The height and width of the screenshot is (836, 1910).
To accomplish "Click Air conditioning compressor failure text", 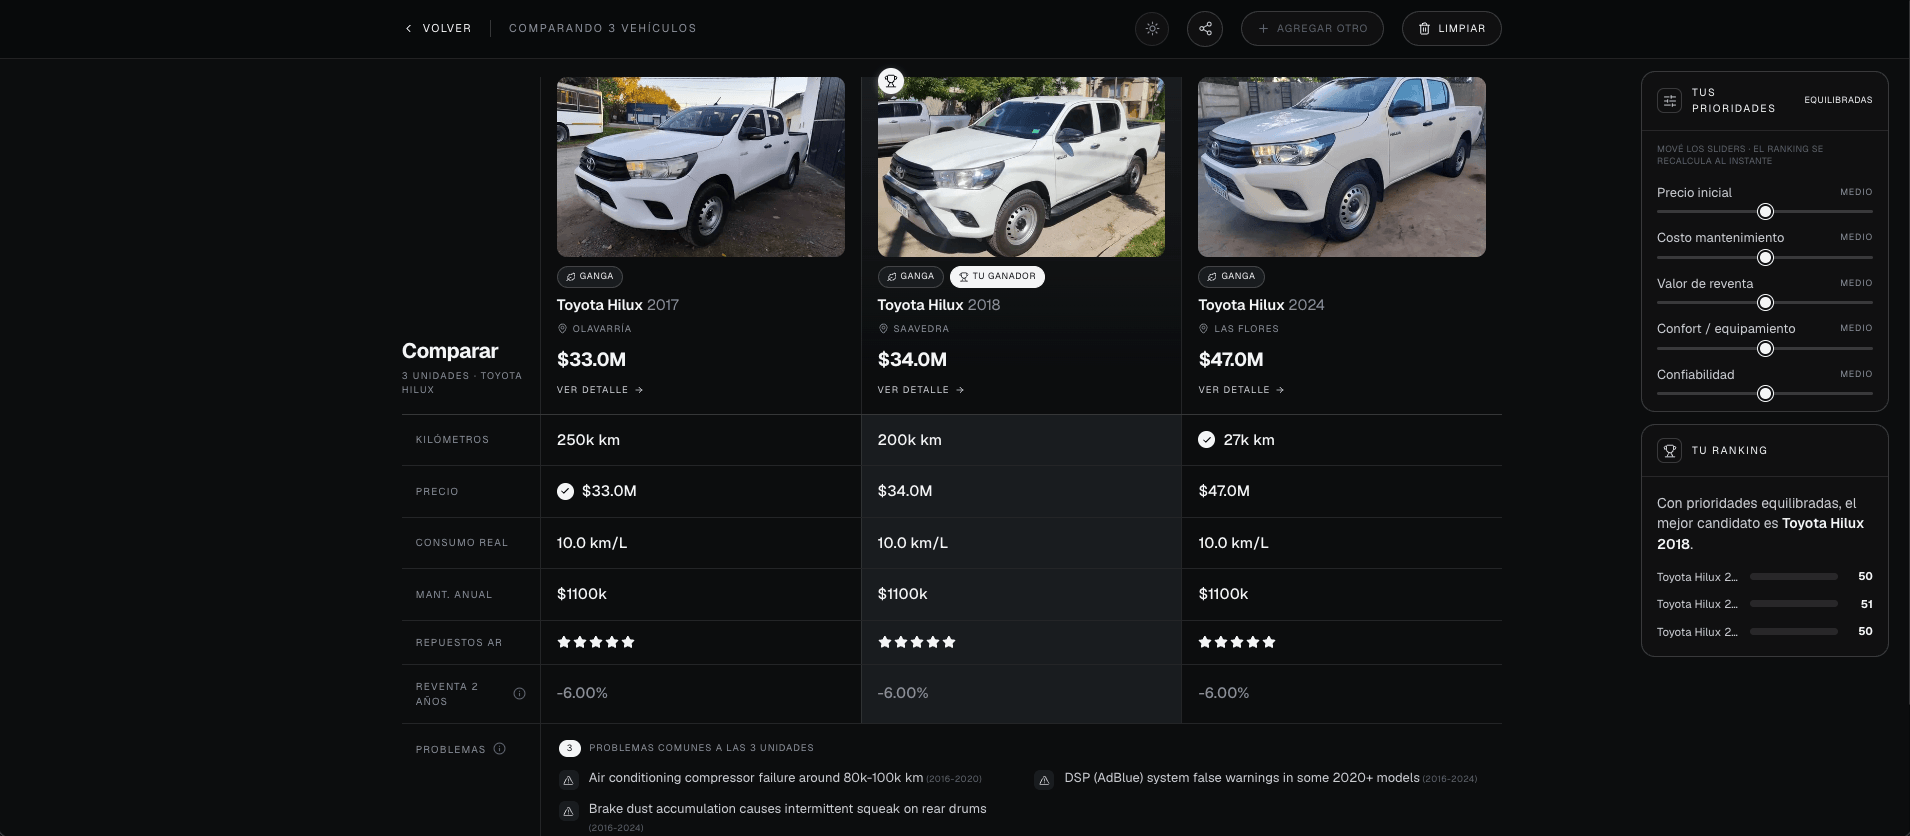I will coord(756,778).
